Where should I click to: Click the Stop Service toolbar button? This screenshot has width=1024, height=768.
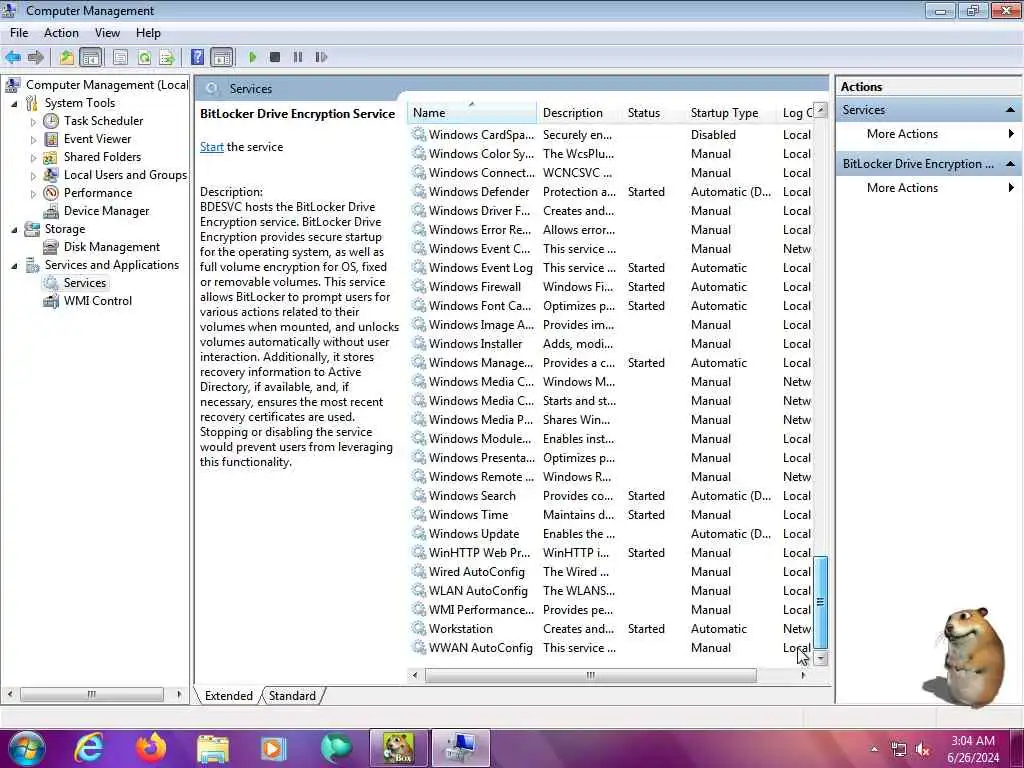point(275,57)
